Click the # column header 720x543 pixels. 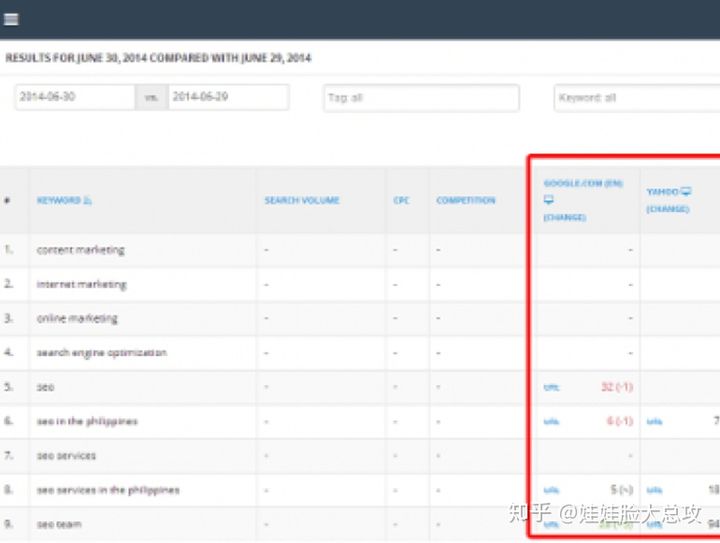(7, 200)
